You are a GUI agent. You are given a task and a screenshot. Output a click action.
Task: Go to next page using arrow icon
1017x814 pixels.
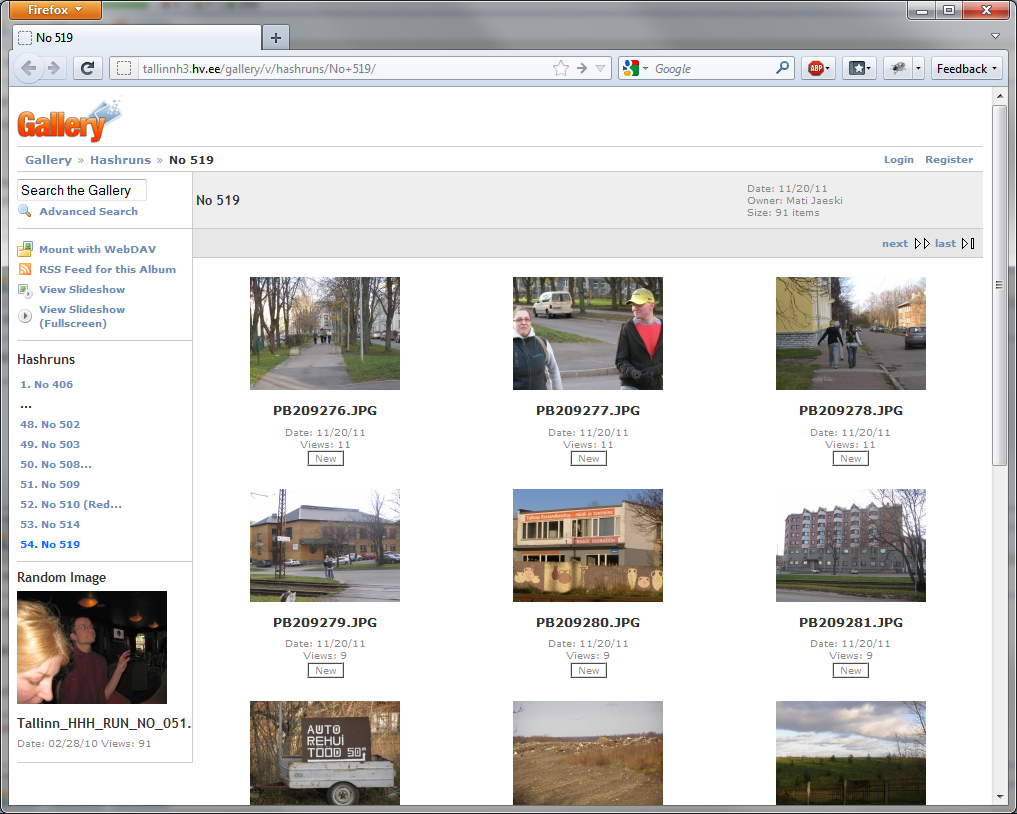(922, 243)
